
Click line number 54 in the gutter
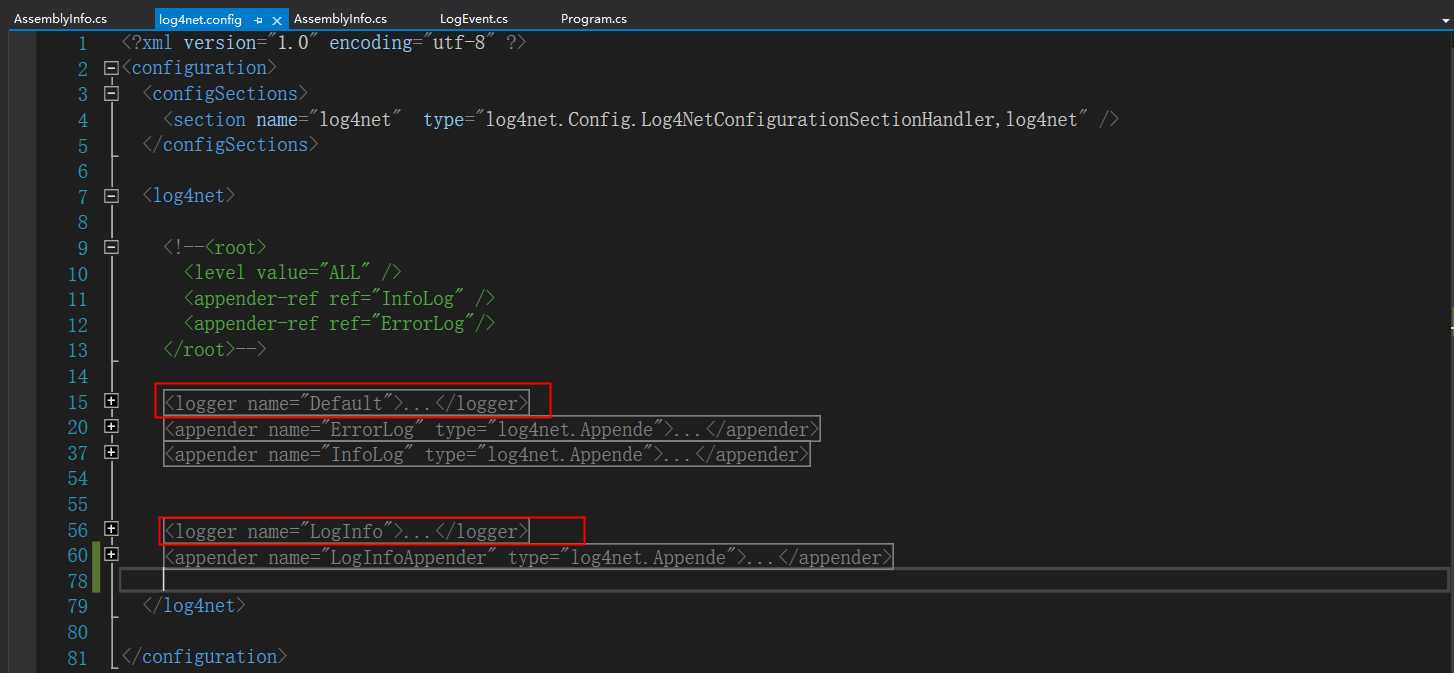pos(77,478)
